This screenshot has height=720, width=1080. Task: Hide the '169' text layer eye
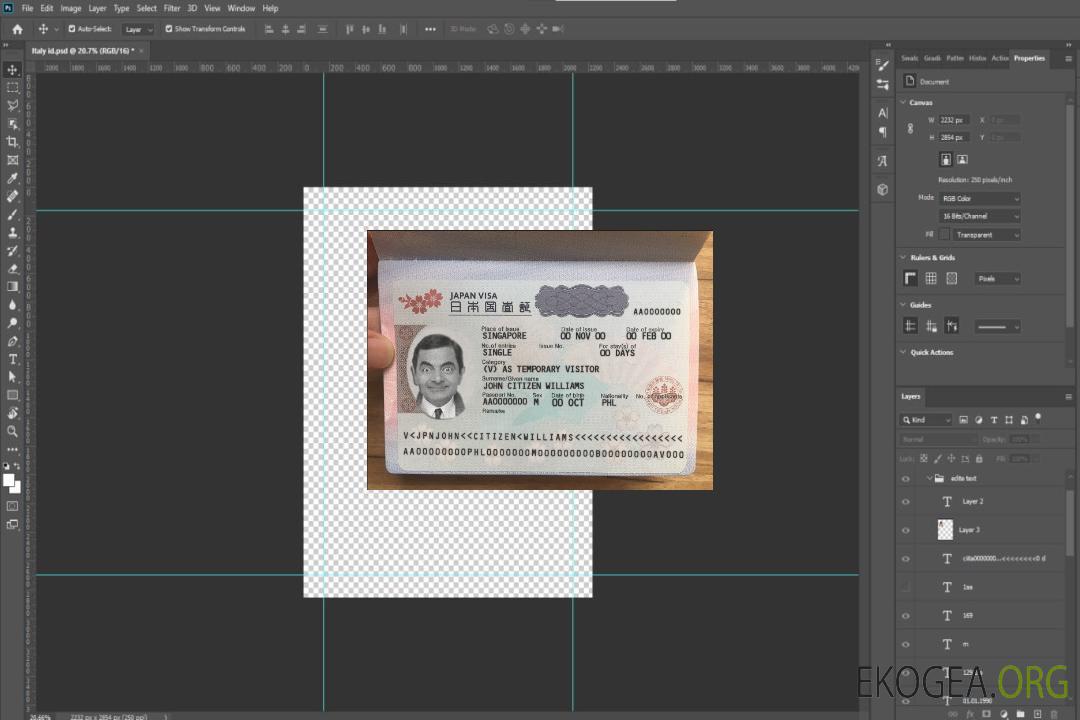click(906, 616)
